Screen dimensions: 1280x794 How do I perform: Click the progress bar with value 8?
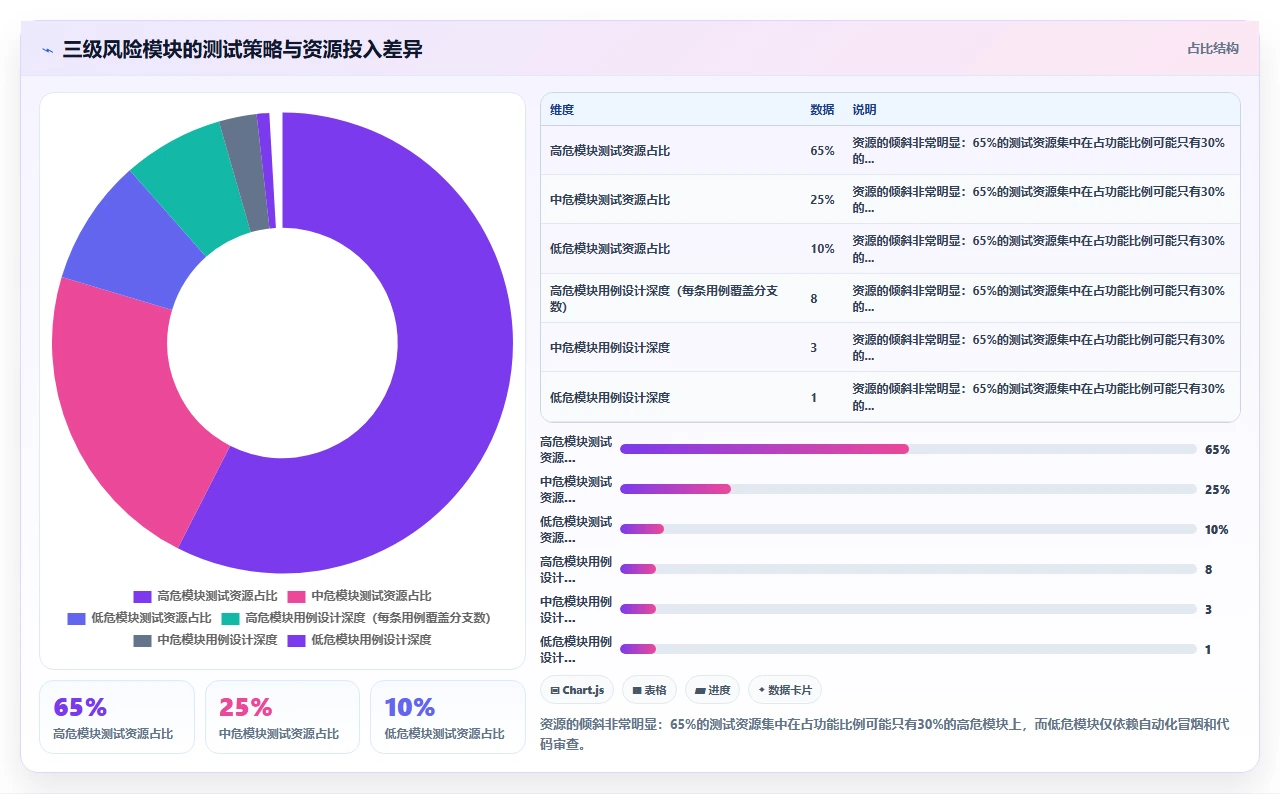pos(908,569)
